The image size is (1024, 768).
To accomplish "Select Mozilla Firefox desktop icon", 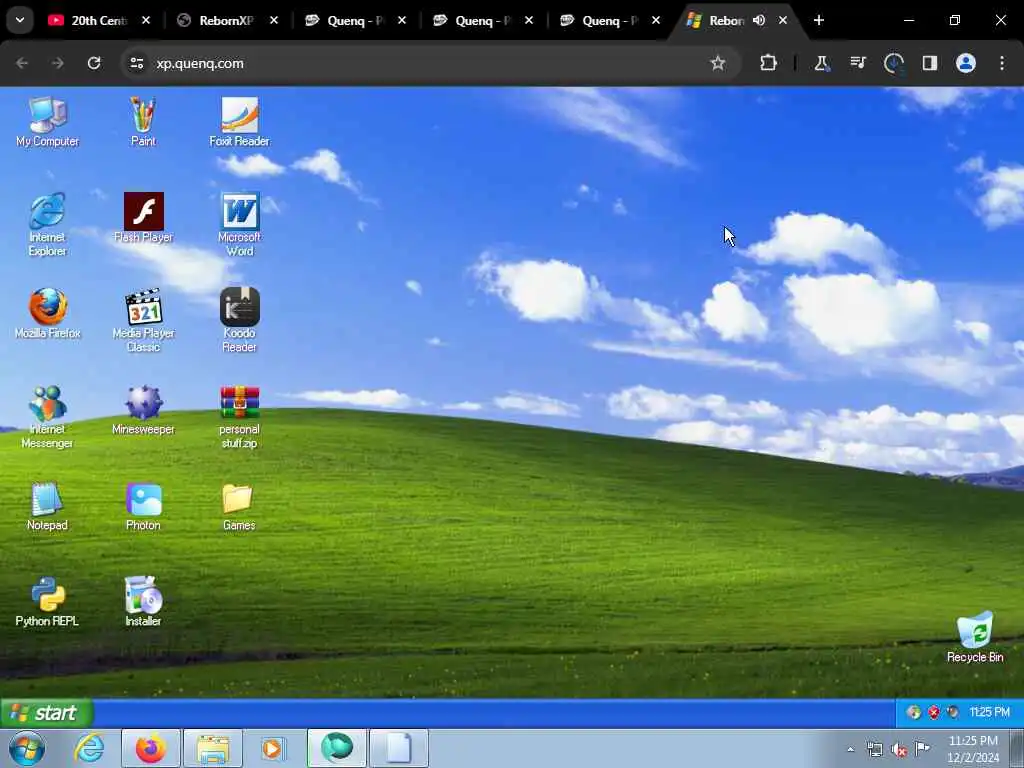I will click(48, 313).
